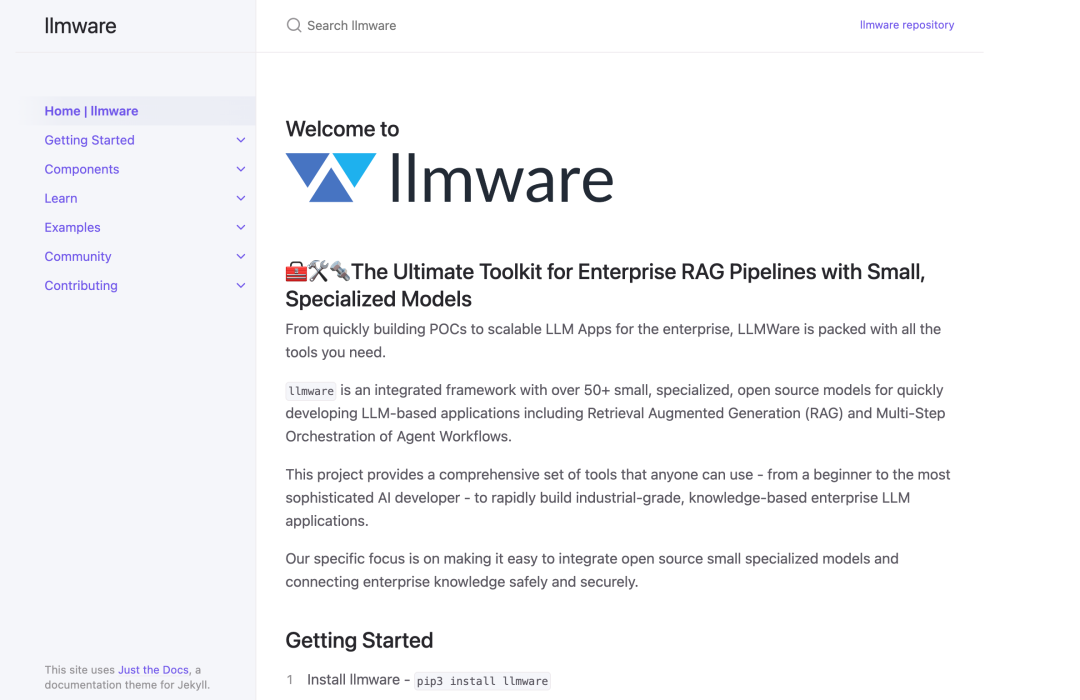Click the Getting Started section heading
The width and height of the screenshot is (1080, 700).
tap(359, 640)
